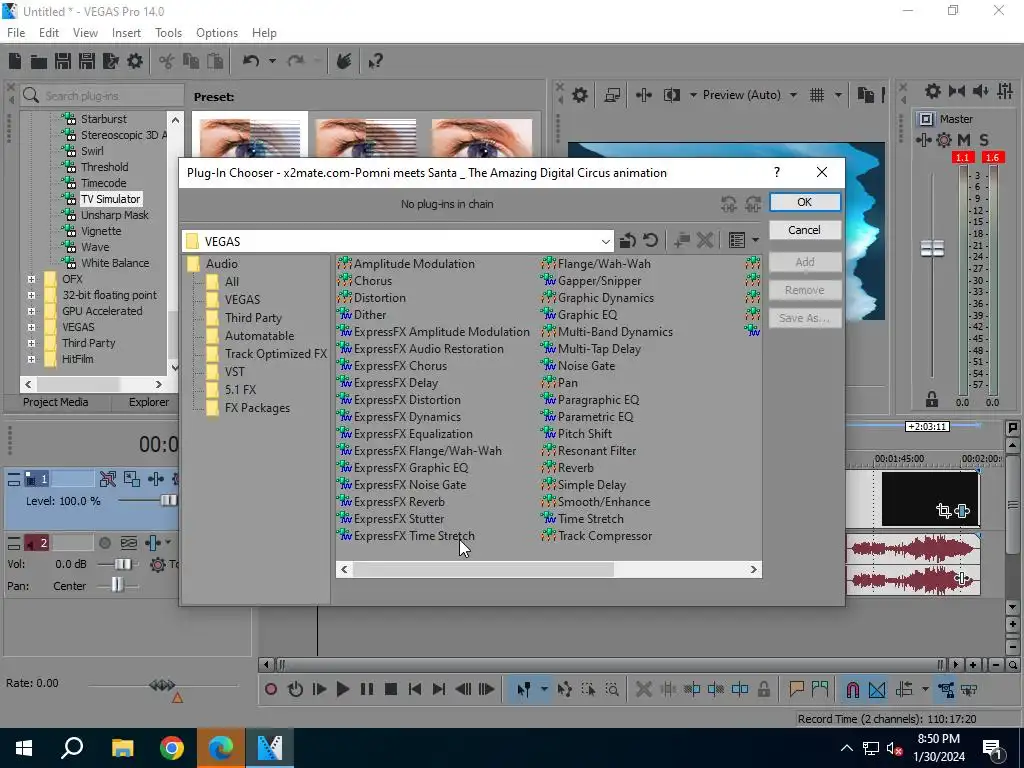Screen dimensions: 1024x768
Task: Click the up-one-folder icon in Plug-In Chooser
Action: click(x=628, y=240)
